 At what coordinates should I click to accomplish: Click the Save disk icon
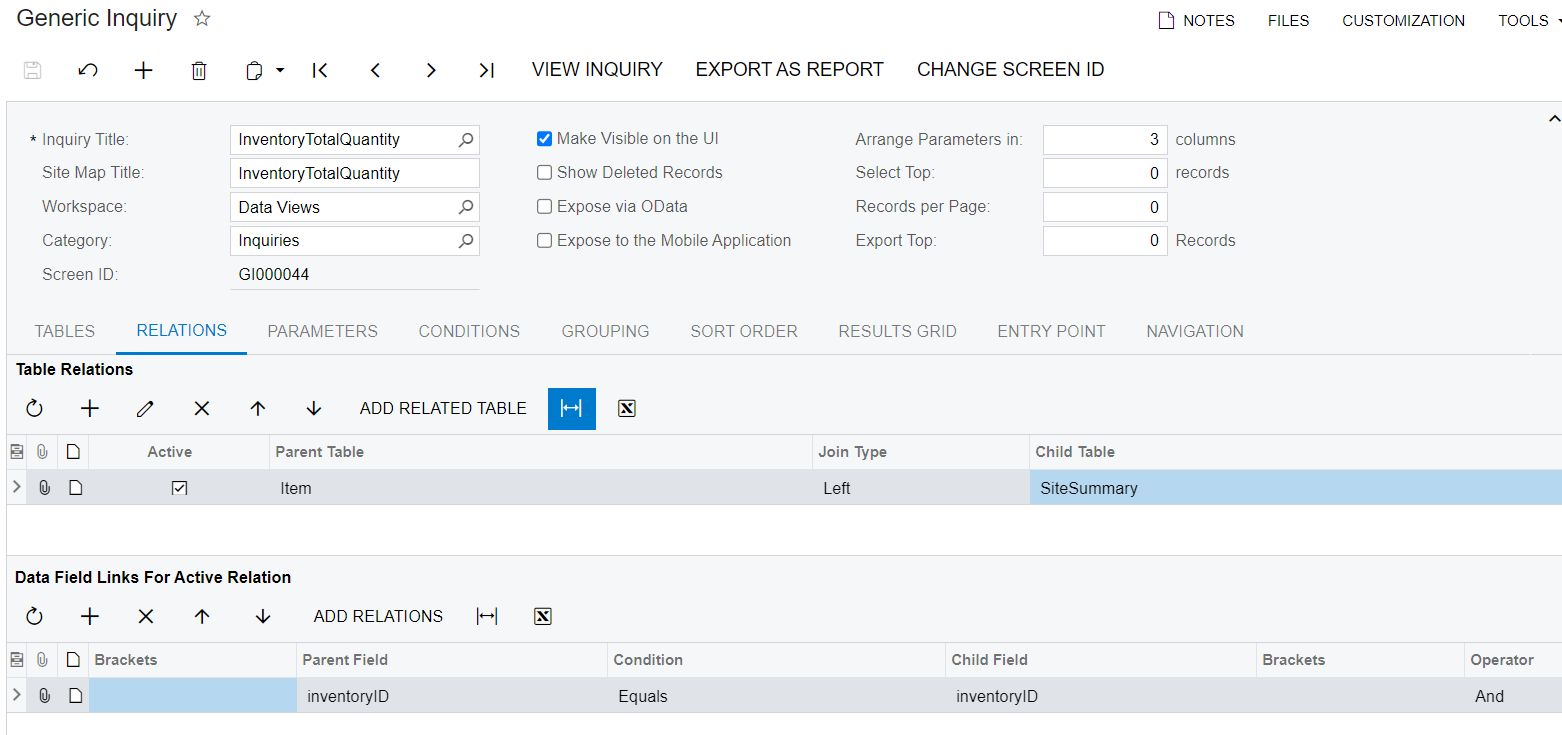click(x=32, y=70)
